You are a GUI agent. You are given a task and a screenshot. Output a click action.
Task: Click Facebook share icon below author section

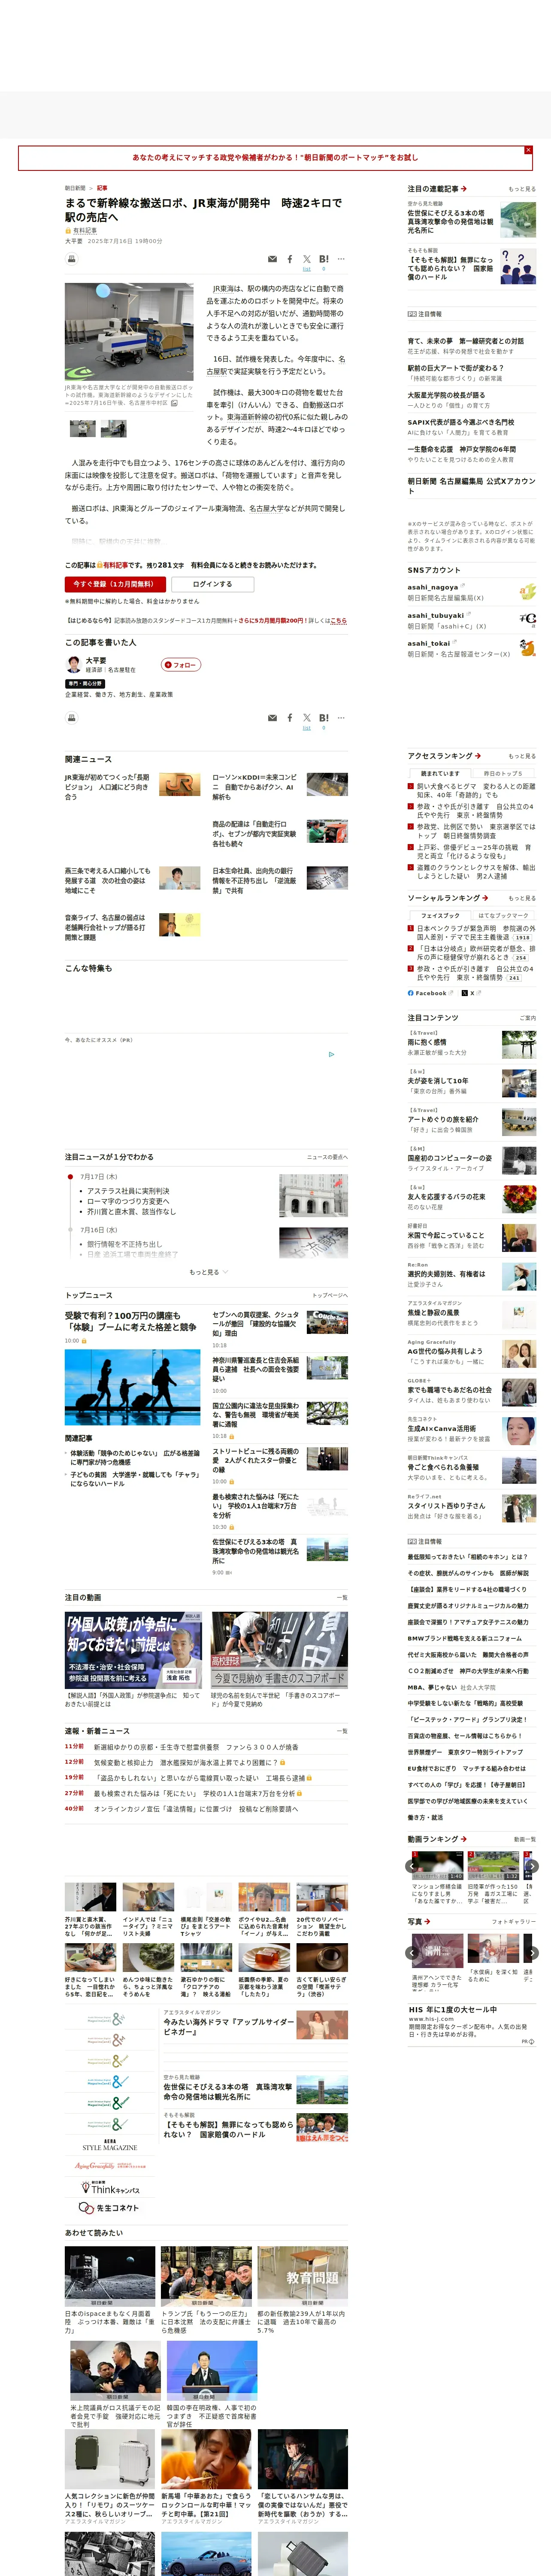tap(290, 718)
